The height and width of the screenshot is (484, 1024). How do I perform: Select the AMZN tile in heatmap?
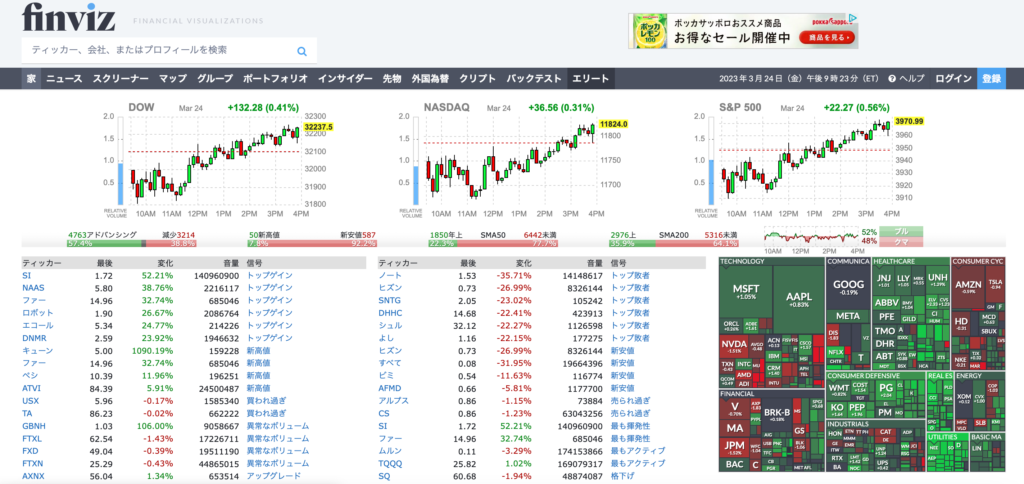pos(968,286)
